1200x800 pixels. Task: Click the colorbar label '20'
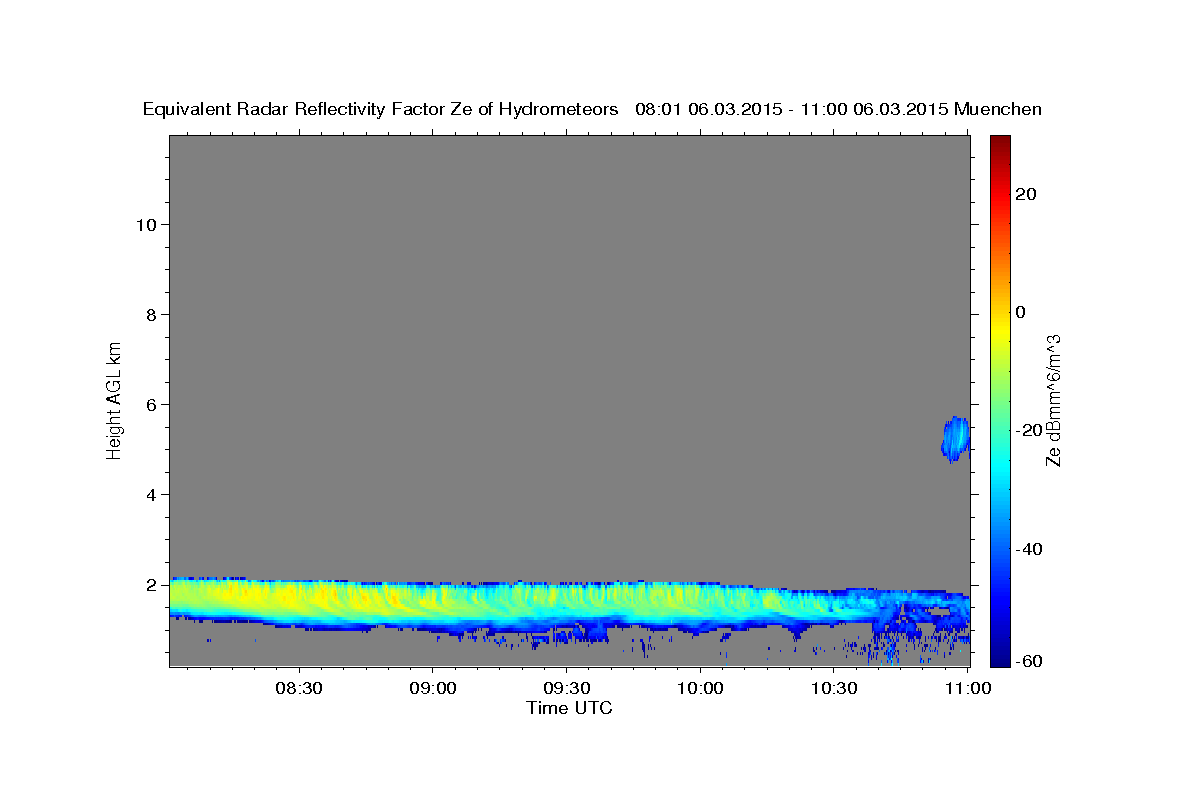pyautogui.click(x=1027, y=194)
